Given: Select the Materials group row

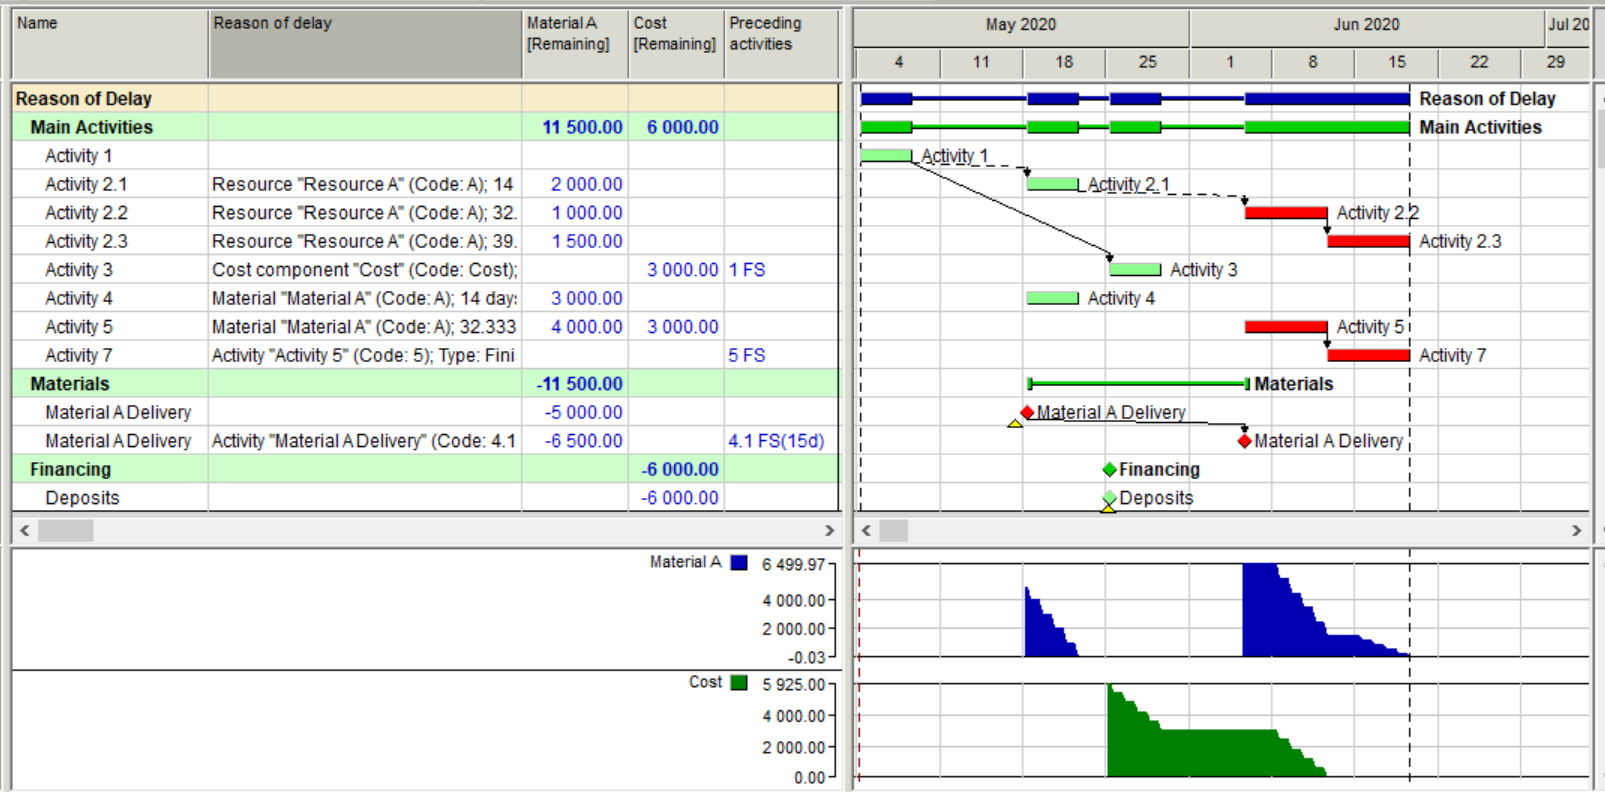Looking at the screenshot, I should click(x=425, y=384).
